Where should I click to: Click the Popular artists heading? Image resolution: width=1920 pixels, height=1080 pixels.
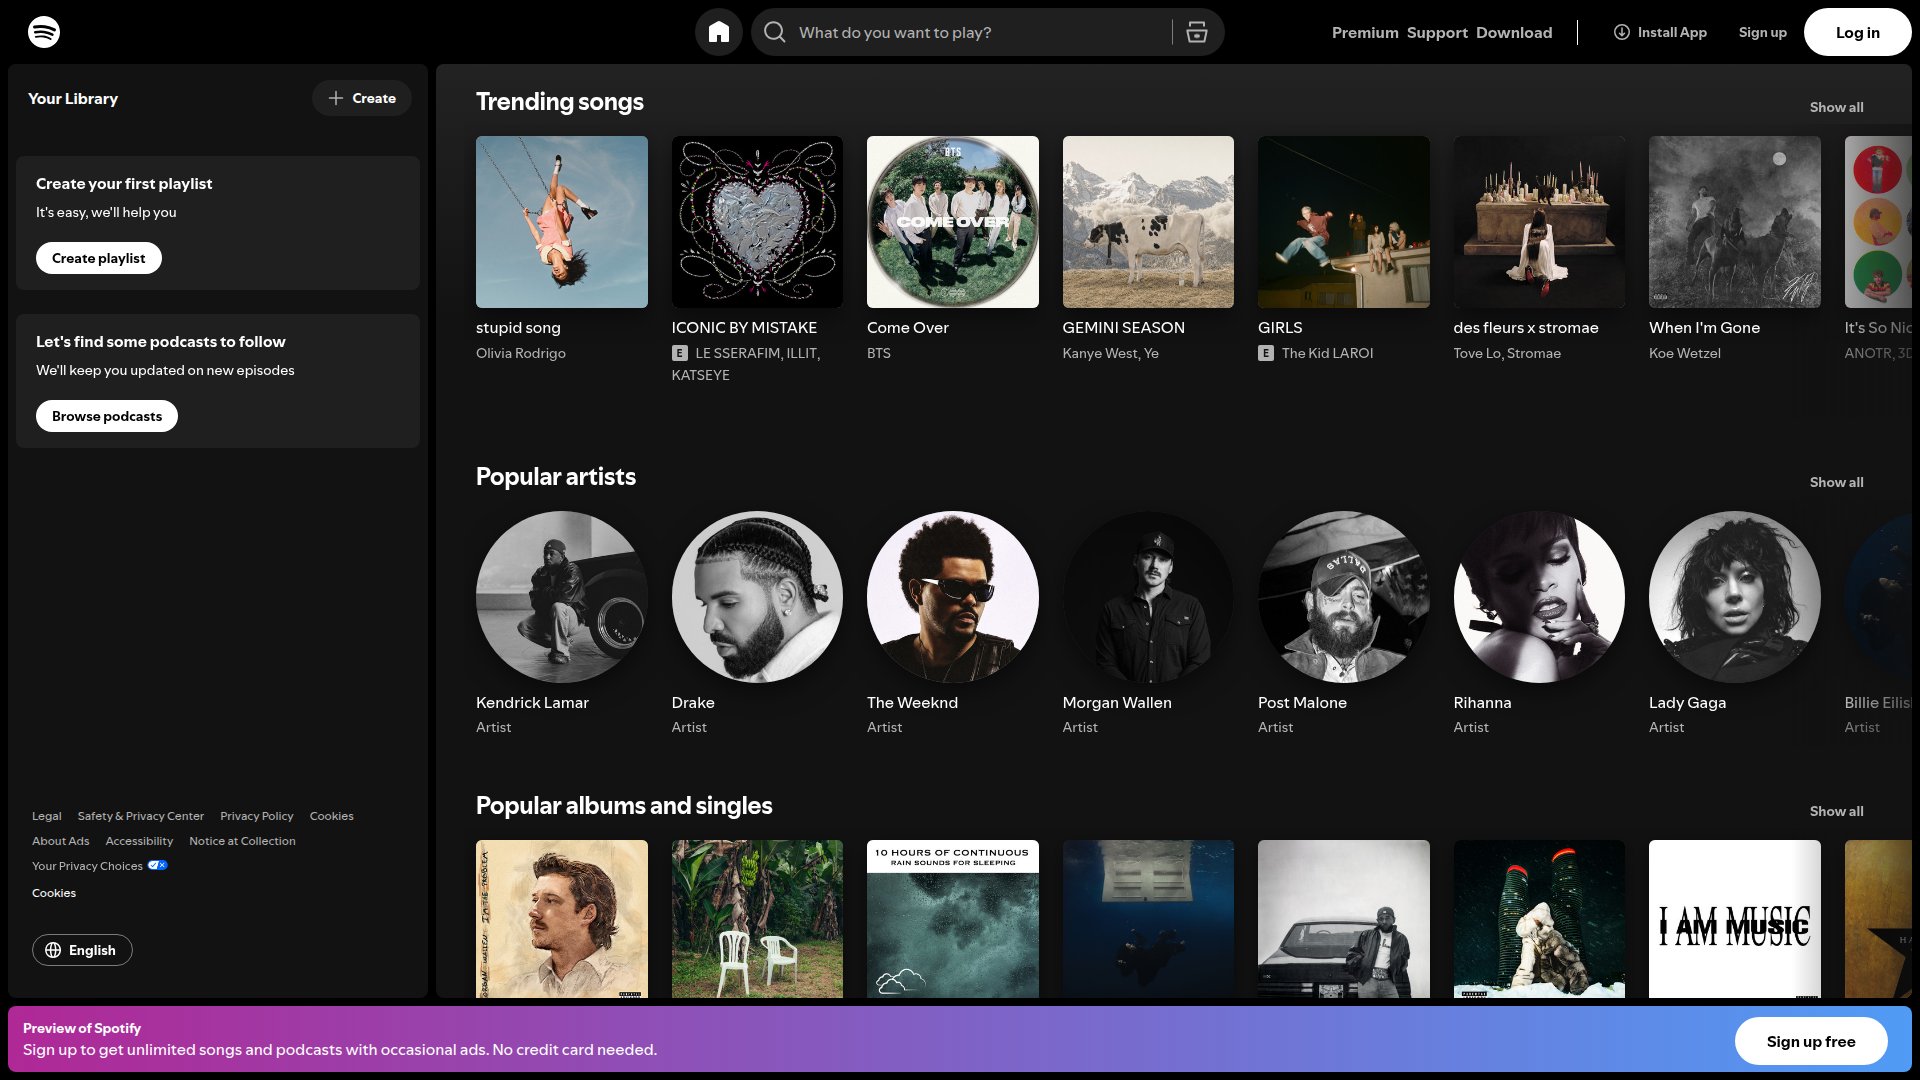click(x=556, y=477)
